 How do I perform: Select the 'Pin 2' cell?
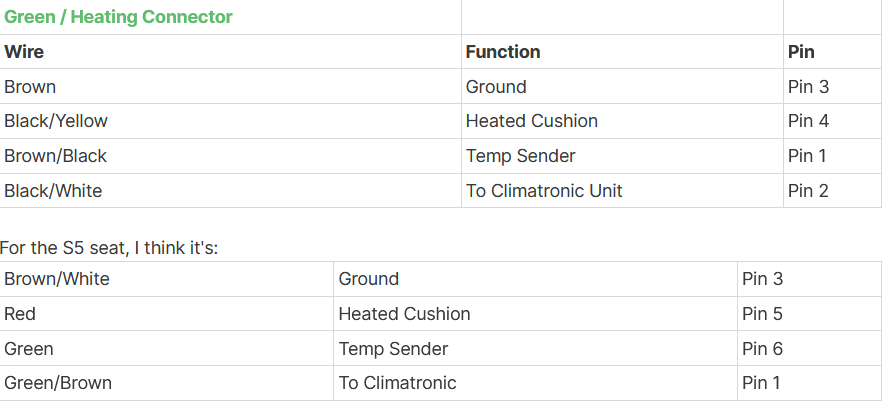[x=808, y=190]
